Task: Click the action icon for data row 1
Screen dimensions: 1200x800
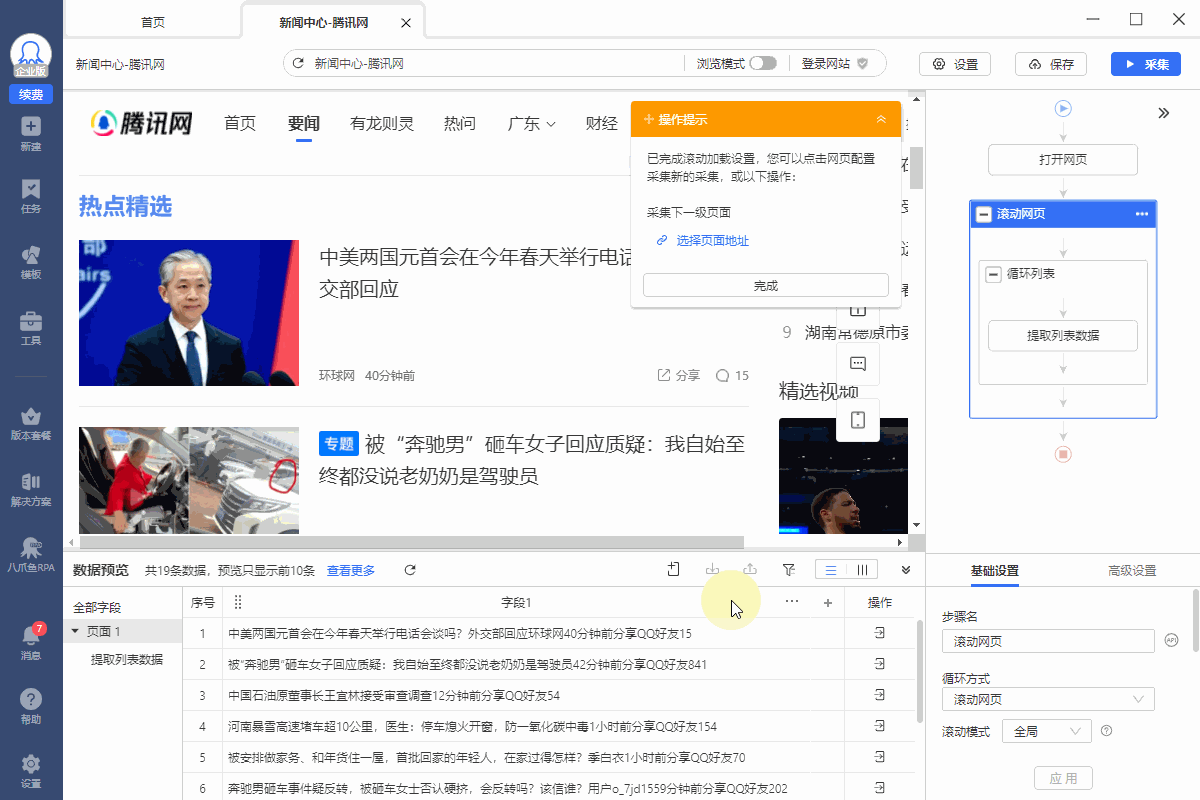Action: point(880,633)
